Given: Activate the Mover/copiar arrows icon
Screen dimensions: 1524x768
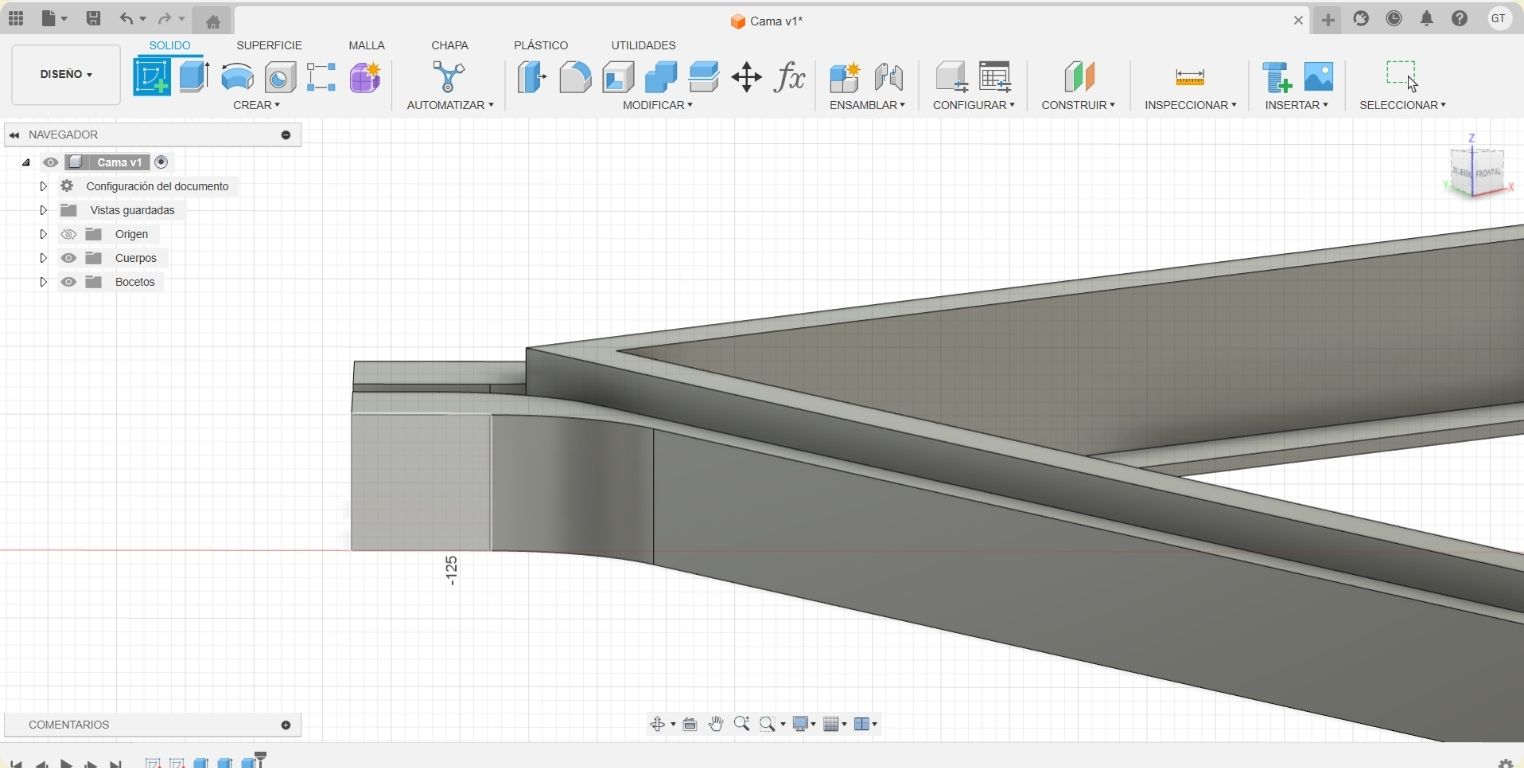Looking at the screenshot, I should [x=747, y=77].
